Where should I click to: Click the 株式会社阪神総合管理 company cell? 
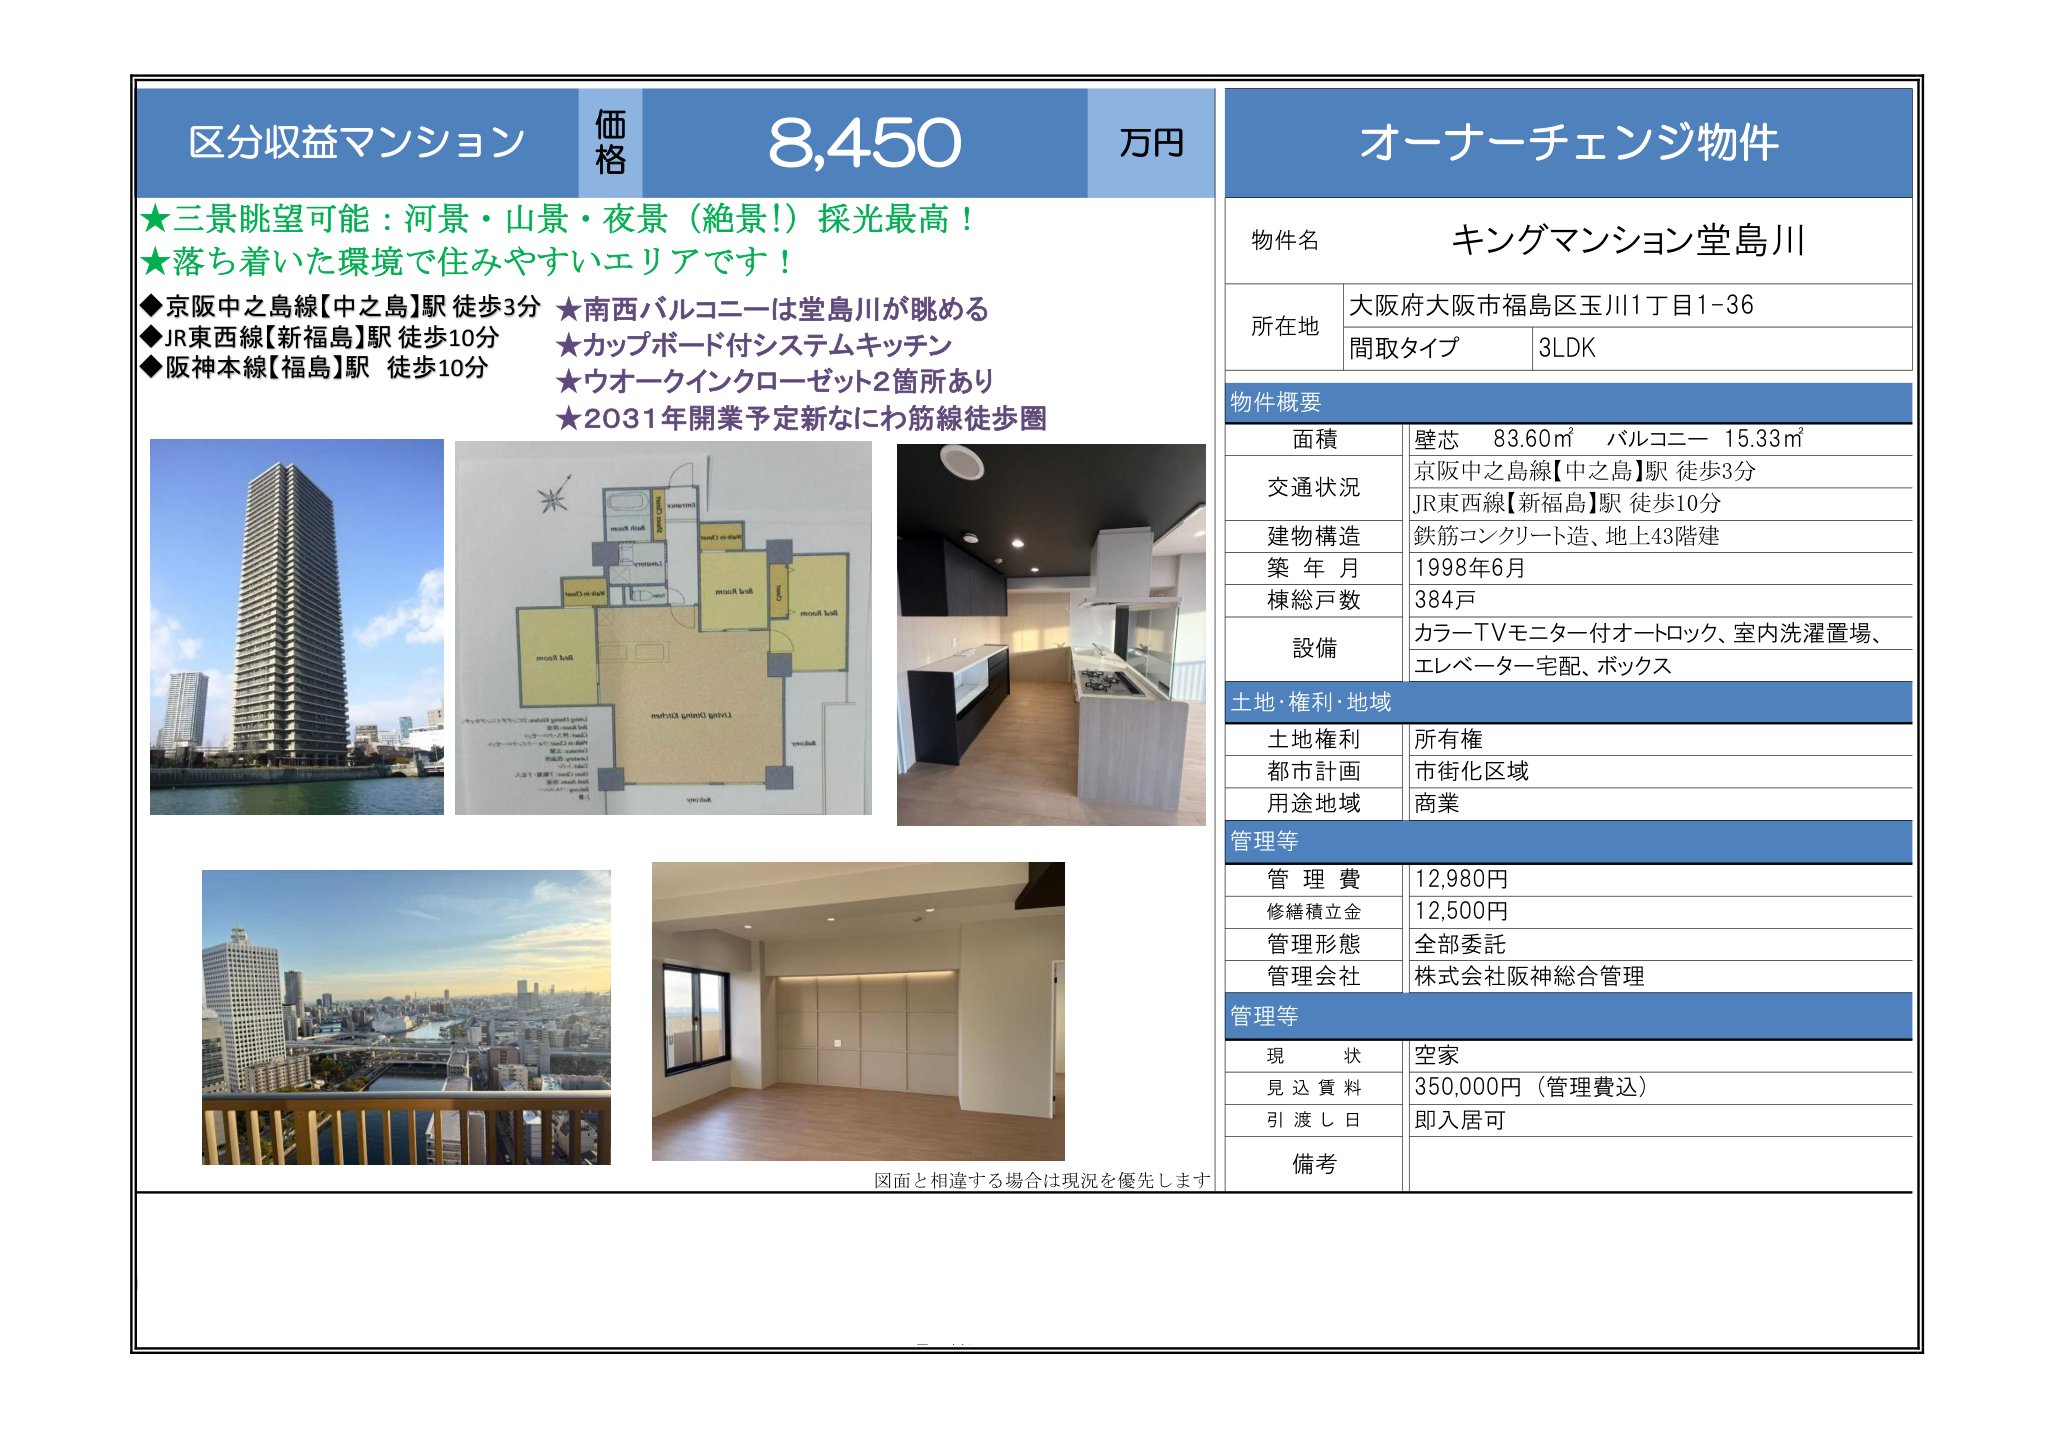point(1529,976)
